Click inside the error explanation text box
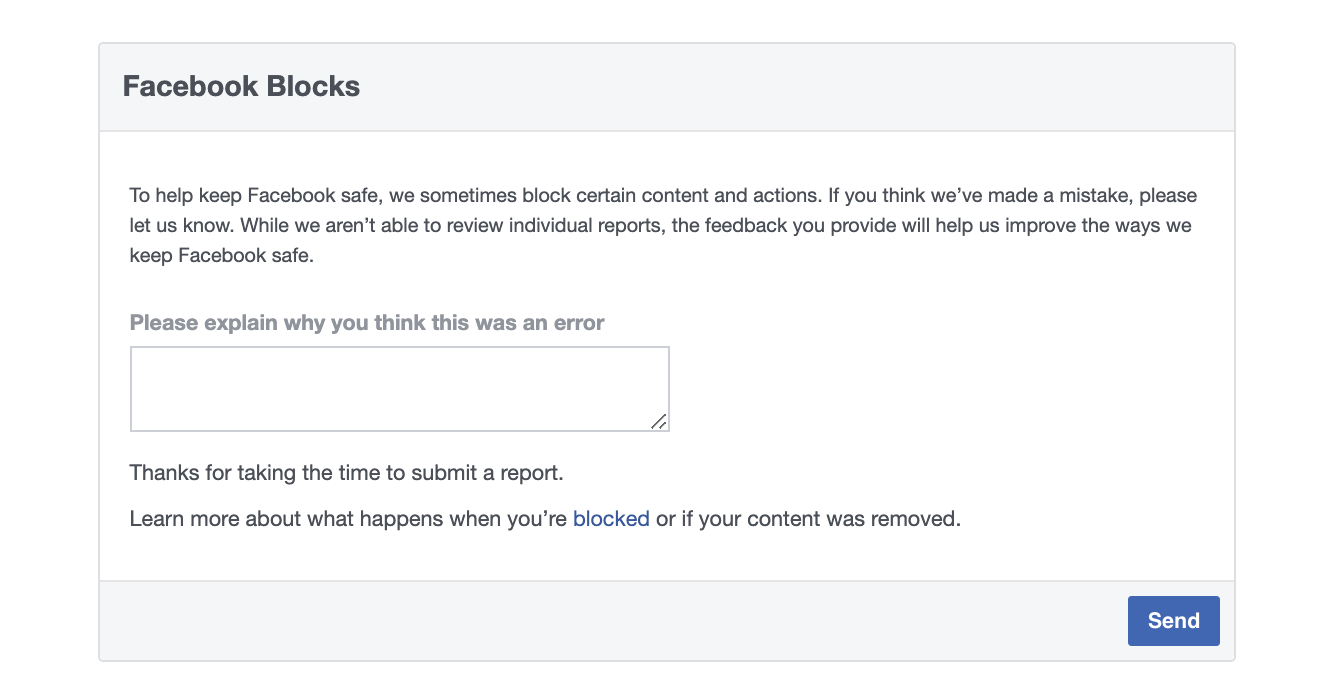Viewport: 1322px width, 696px height. [x=399, y=389]
